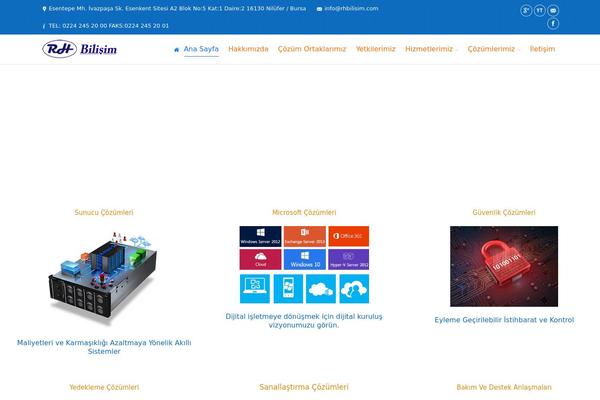The image size is (600, 400).
Task: Click the smartphone tile in Microsoft image
Action: [288, 289]
